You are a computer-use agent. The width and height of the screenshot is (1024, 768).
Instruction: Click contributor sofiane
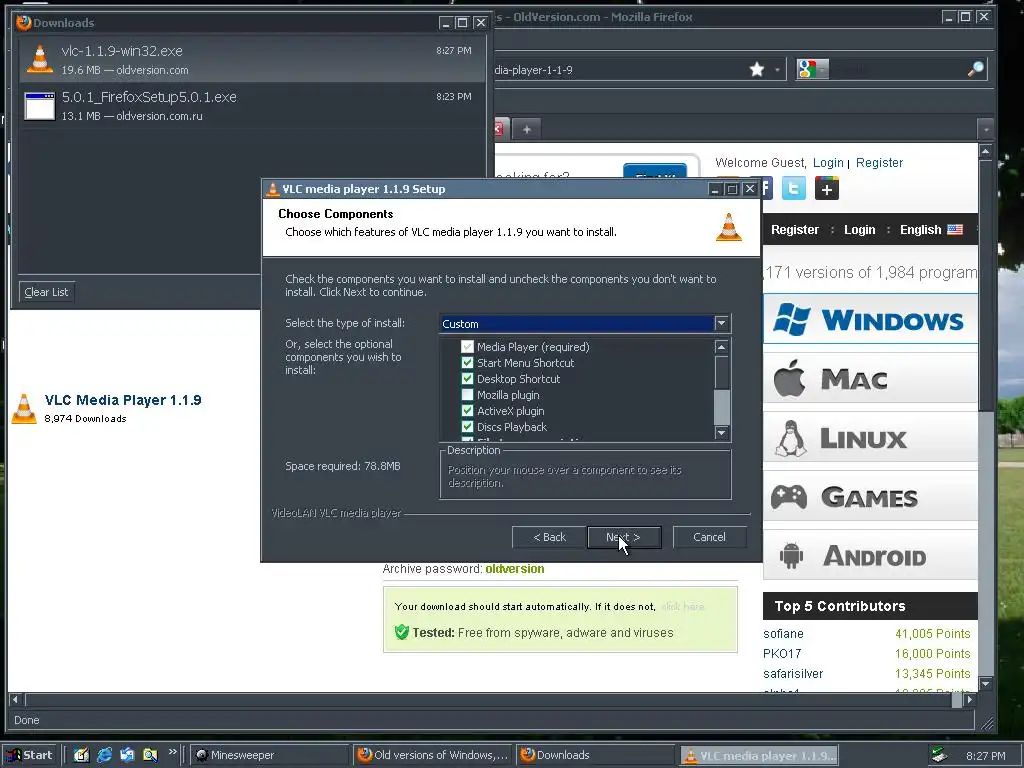(783, 633)
